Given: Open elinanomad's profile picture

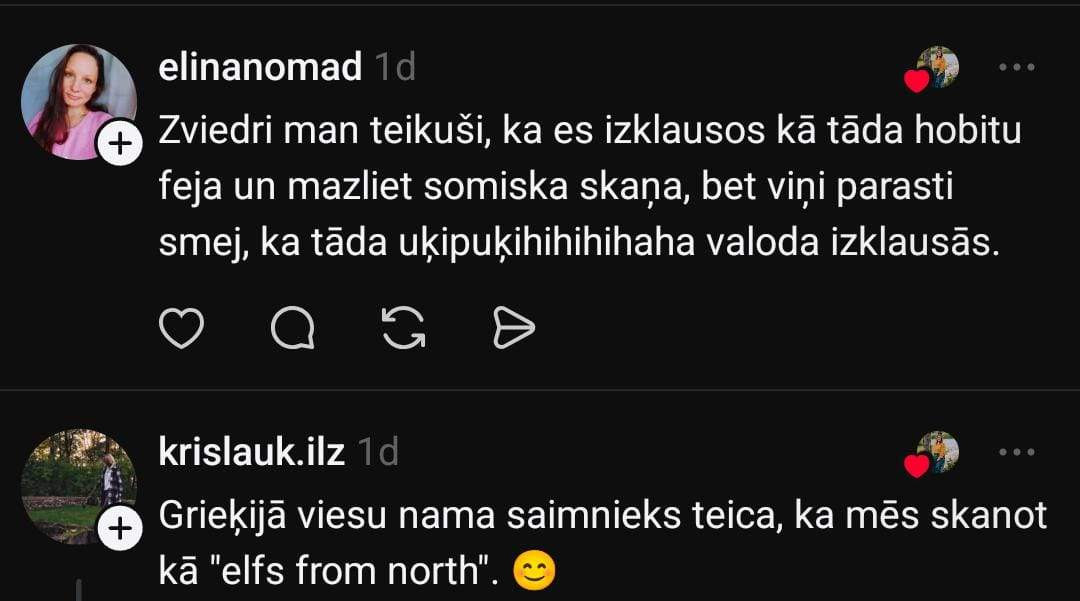Looking at the screenshot, I should click(77, 101).
